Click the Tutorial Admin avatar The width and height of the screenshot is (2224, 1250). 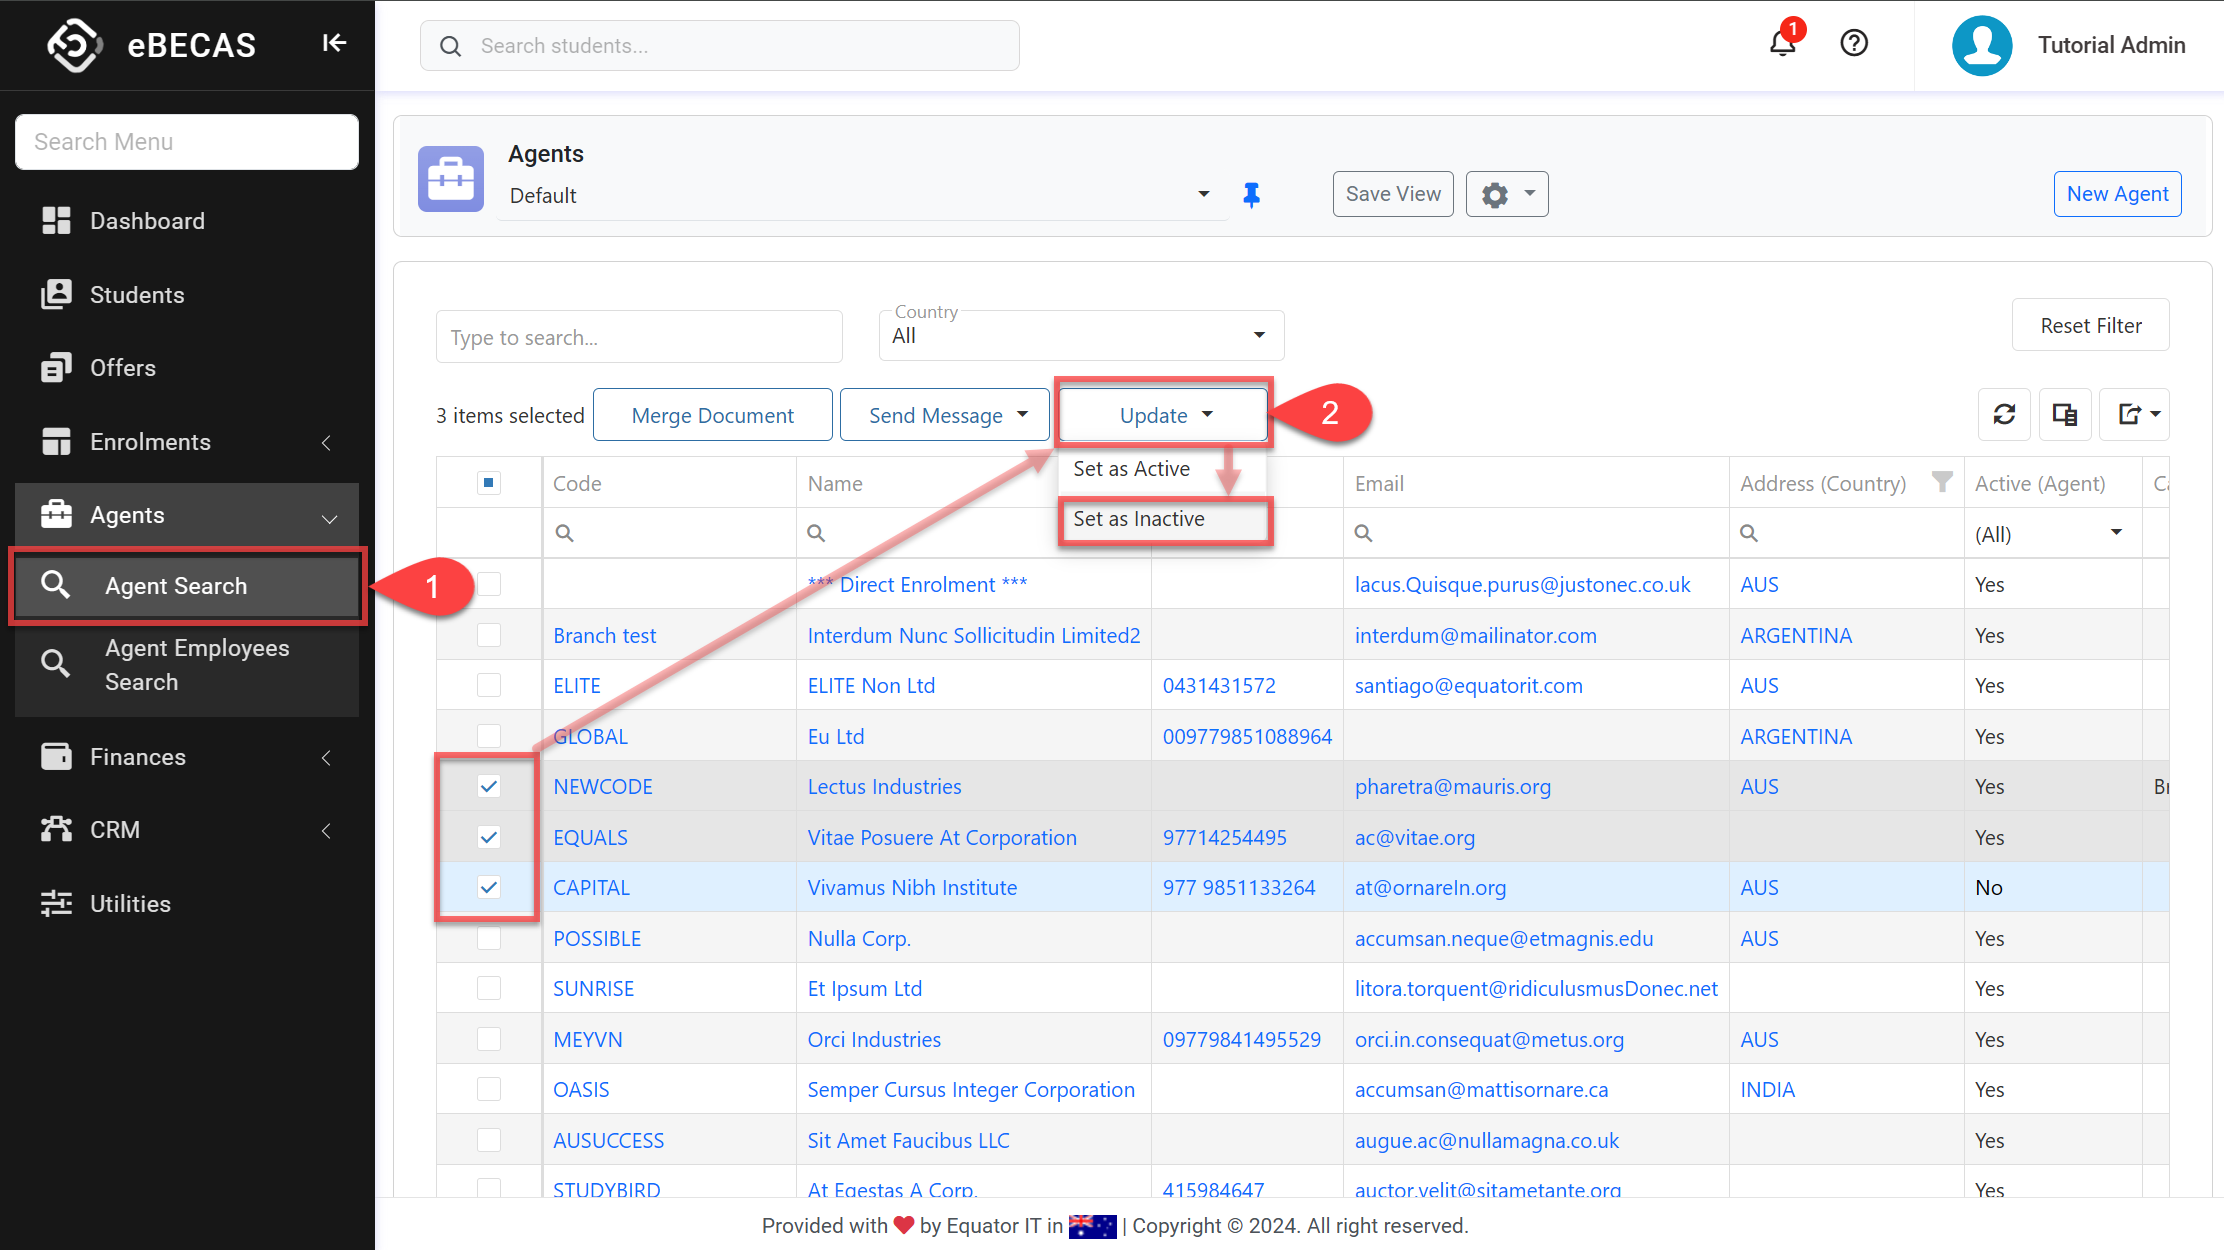[1982, 45]
